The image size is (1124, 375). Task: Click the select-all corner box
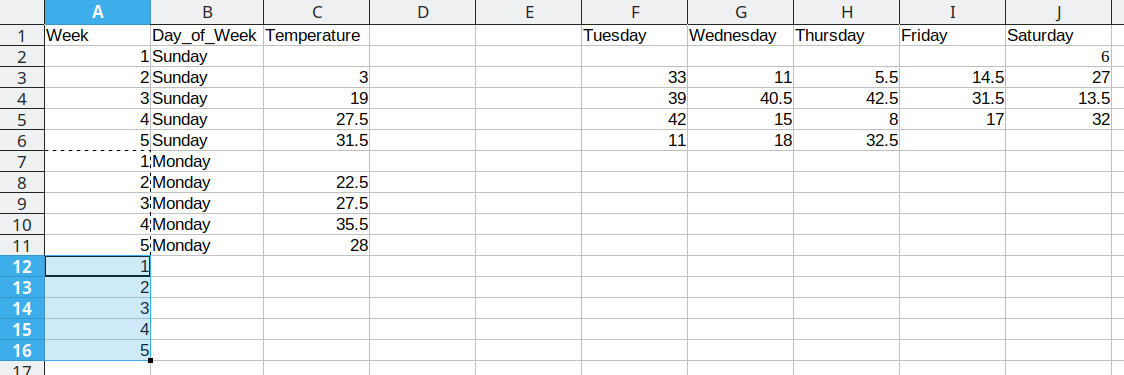tap(22, 12)
